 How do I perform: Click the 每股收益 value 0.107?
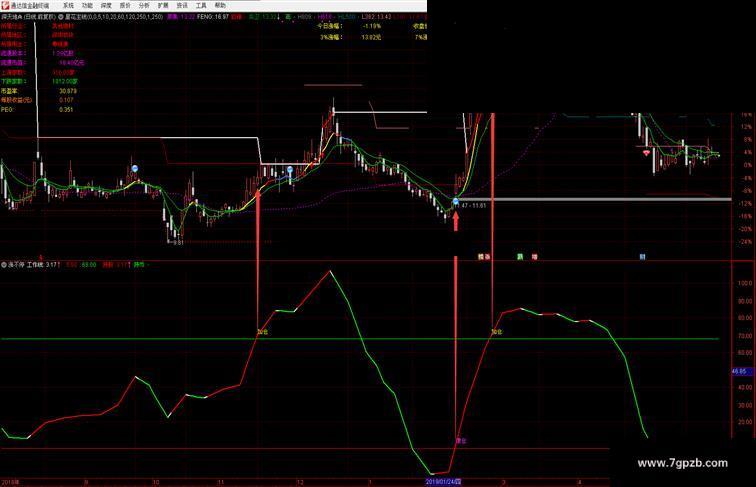(67, 100)
